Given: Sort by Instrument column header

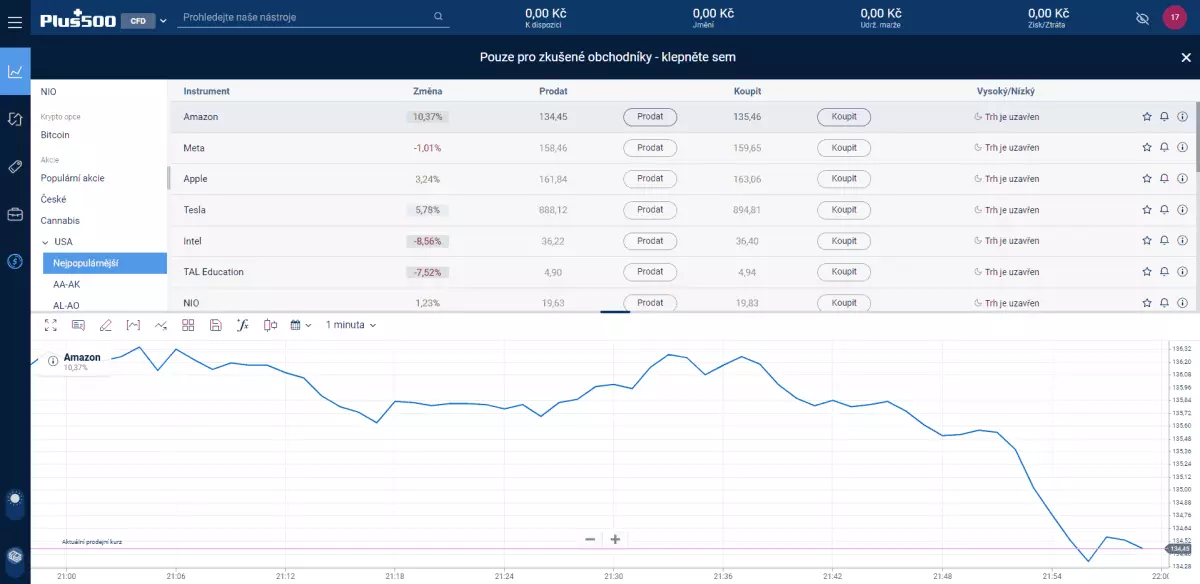Looking at the screenshot, I should tap(207, 91).
